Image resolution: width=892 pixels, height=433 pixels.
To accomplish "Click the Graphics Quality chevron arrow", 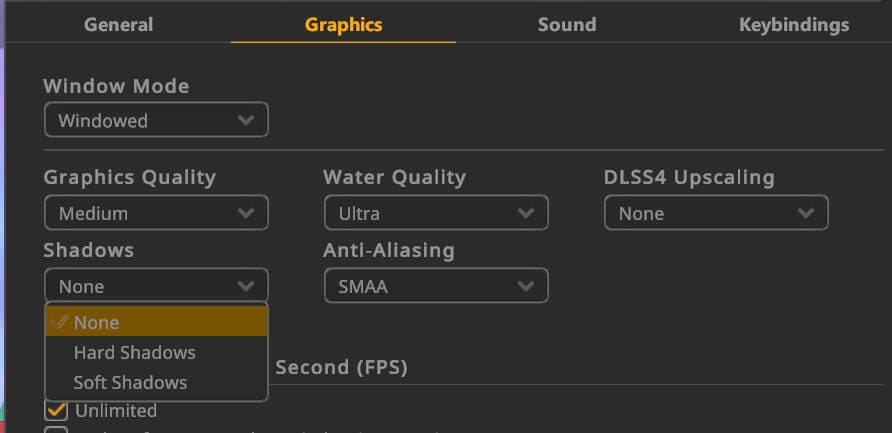I will 246,213.
